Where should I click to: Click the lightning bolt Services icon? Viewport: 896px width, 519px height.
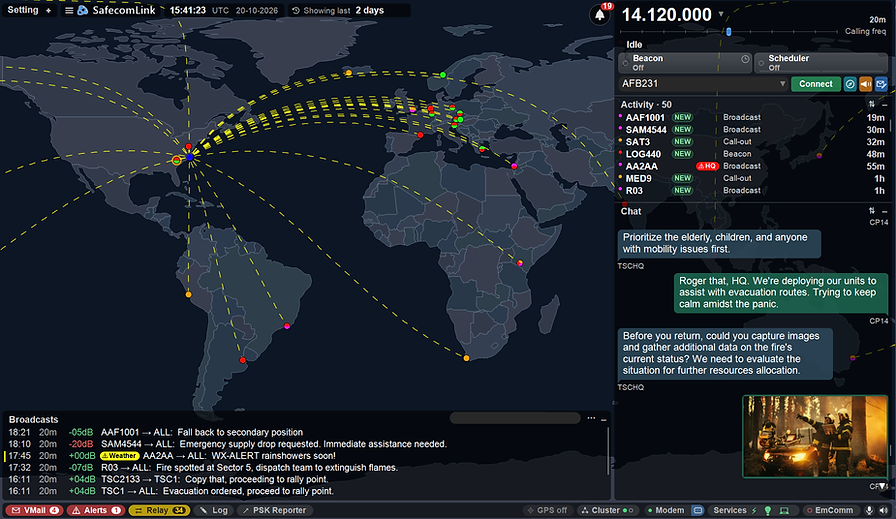pyautogui.click(x=754, y=510)
